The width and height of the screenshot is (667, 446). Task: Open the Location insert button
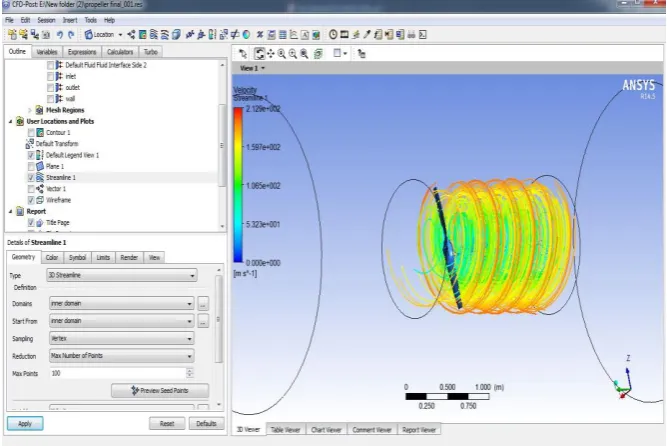[x=103, y=34]
